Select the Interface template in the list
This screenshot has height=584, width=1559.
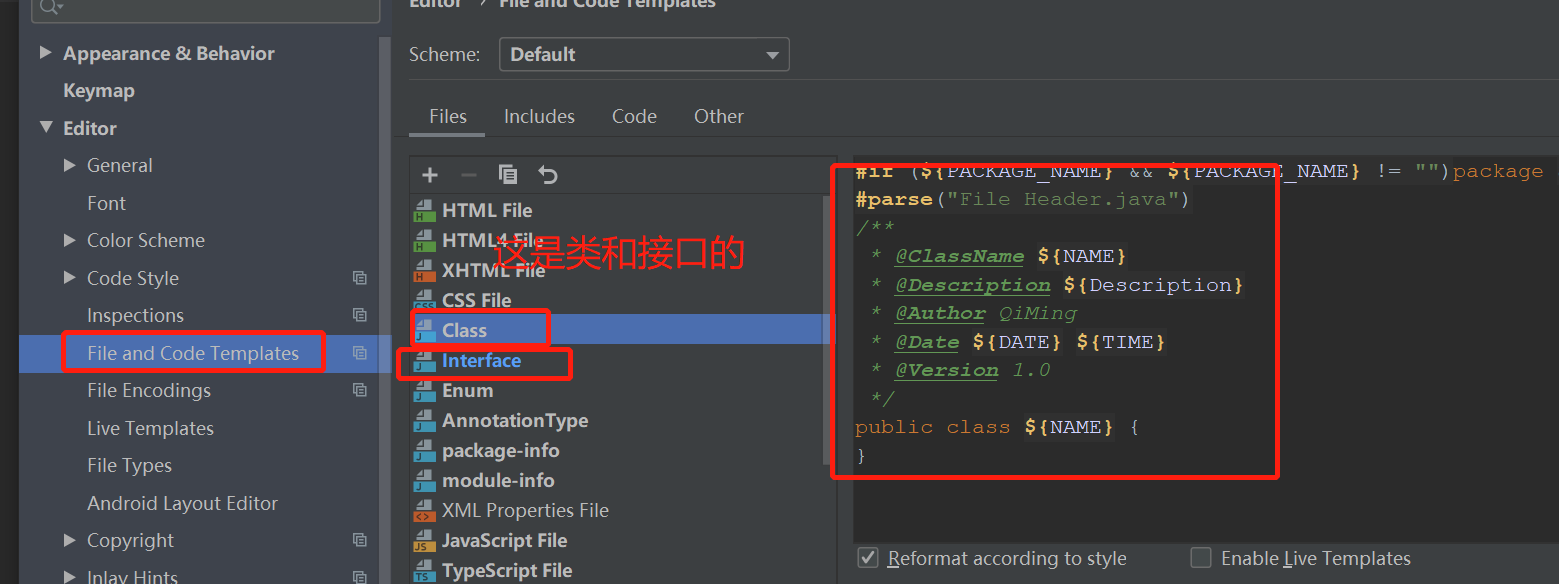click(x=485, y=361)
